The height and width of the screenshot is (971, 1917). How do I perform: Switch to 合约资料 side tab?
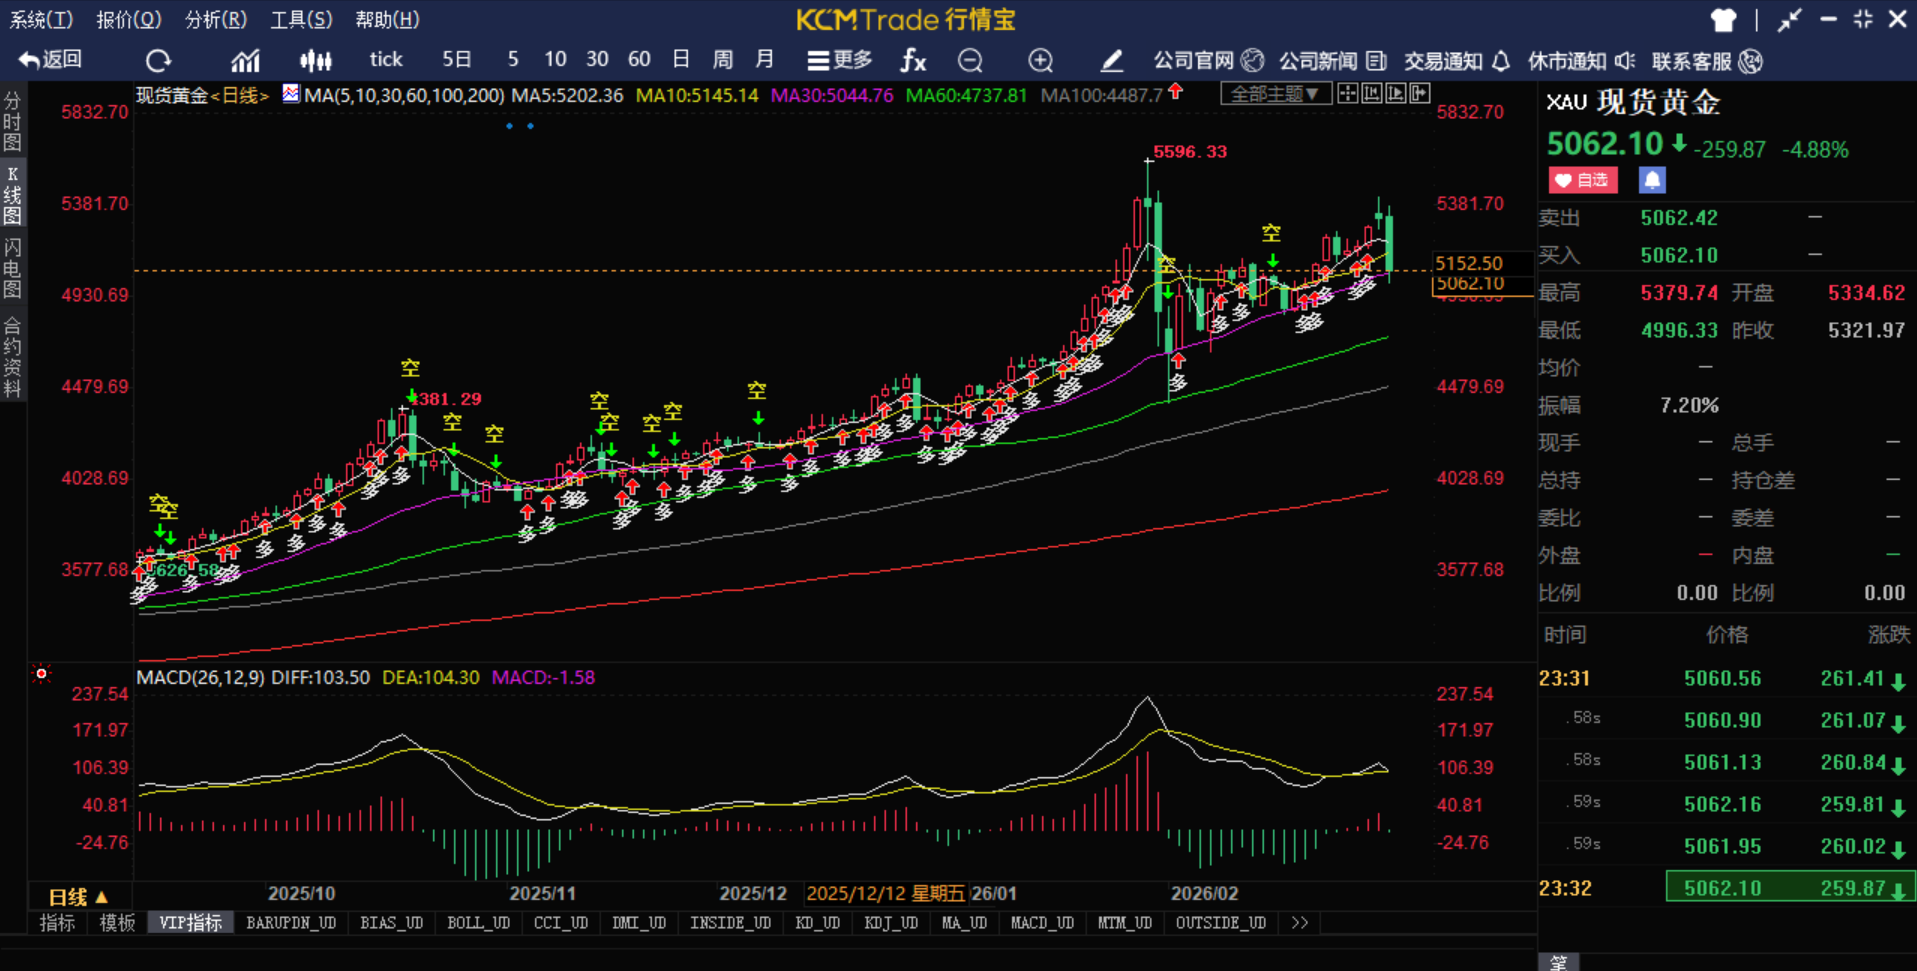[x=13, y=357]
